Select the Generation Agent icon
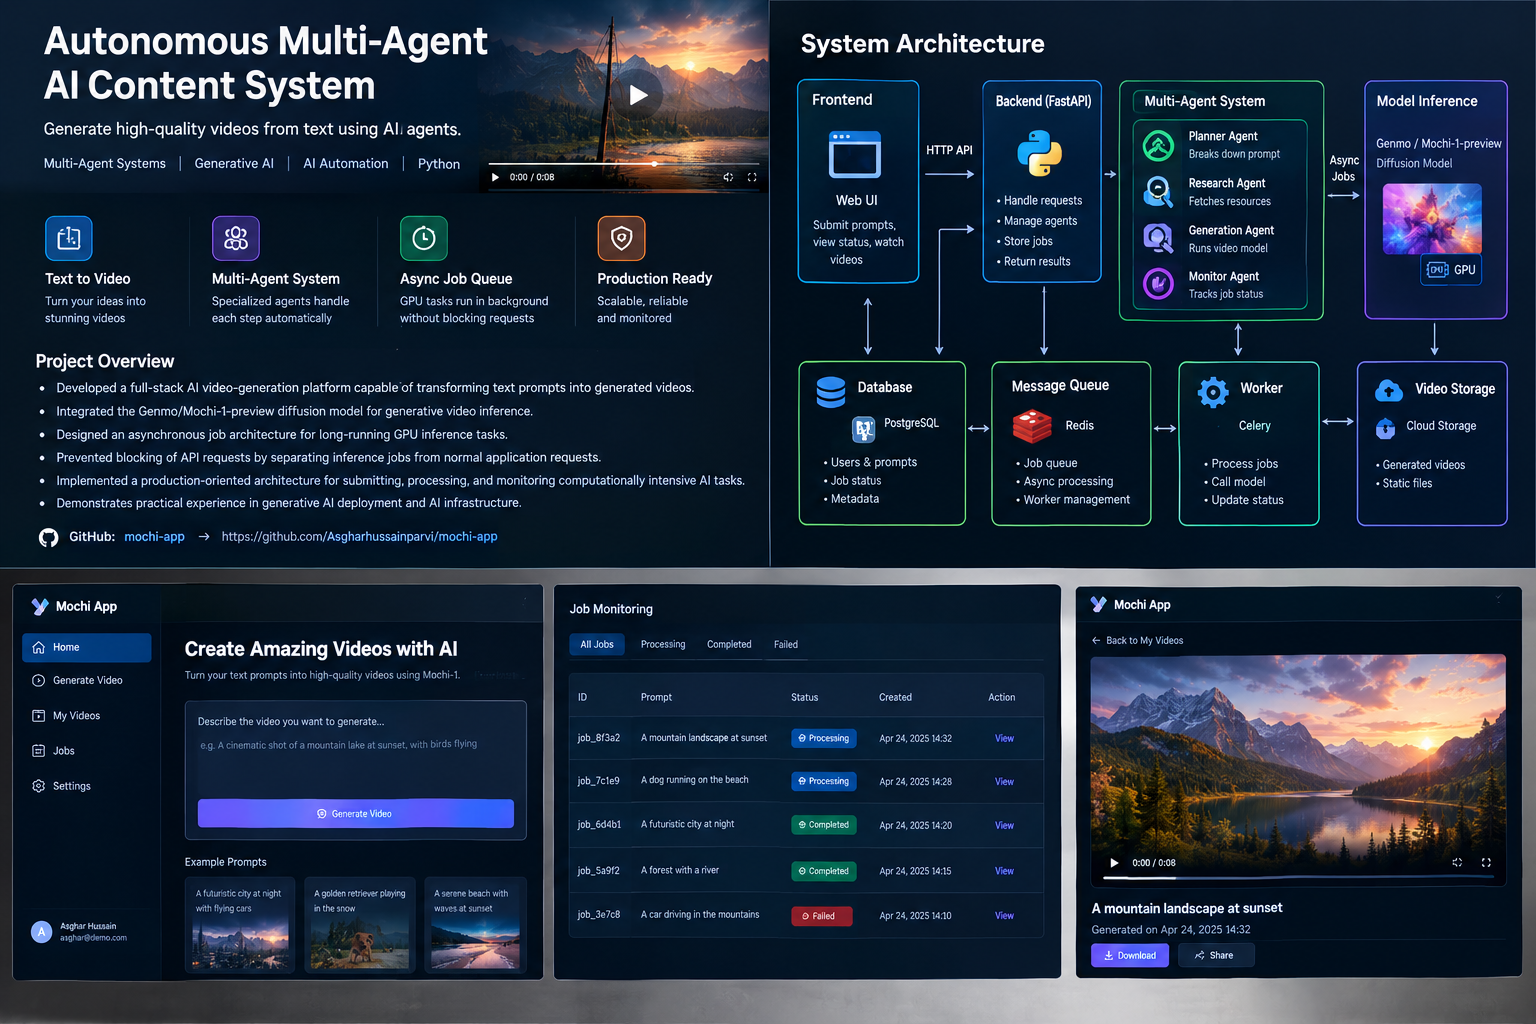This screenshot has height=1024, width=1536. (x=1158, y=238)
